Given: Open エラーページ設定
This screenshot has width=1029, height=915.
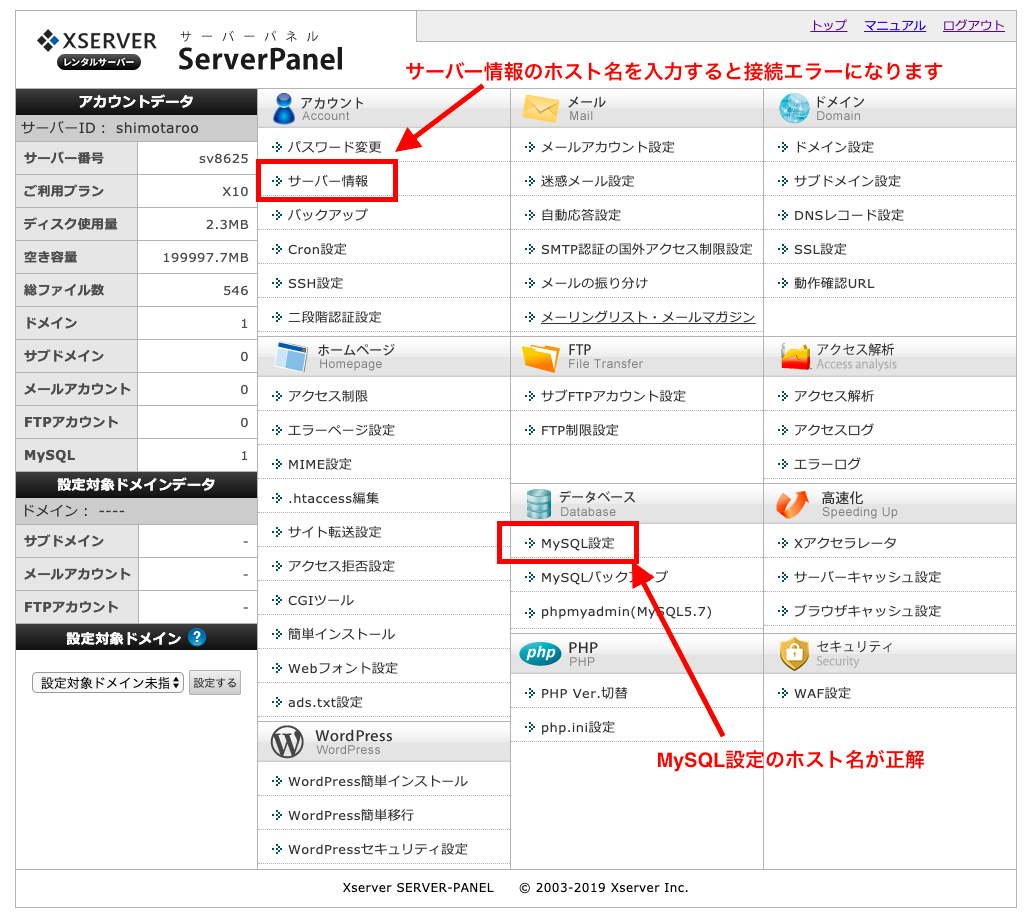Looking at the screenshot, I should point(341,430).
